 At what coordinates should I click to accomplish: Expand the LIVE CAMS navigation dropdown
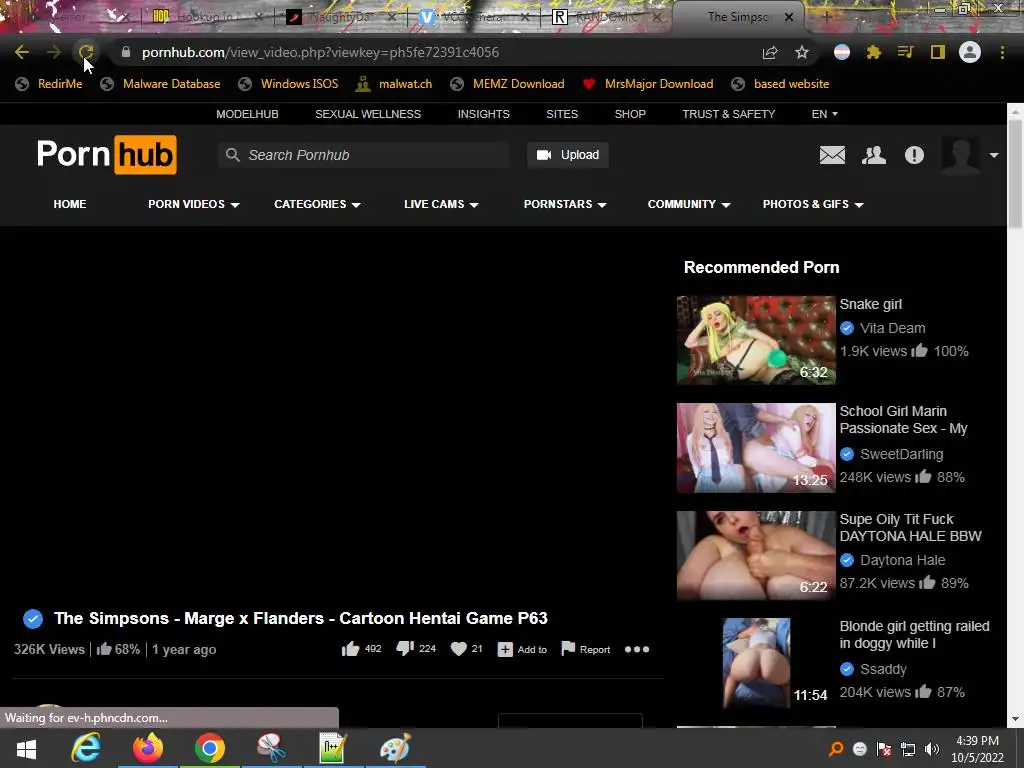[x=441, y=204]
